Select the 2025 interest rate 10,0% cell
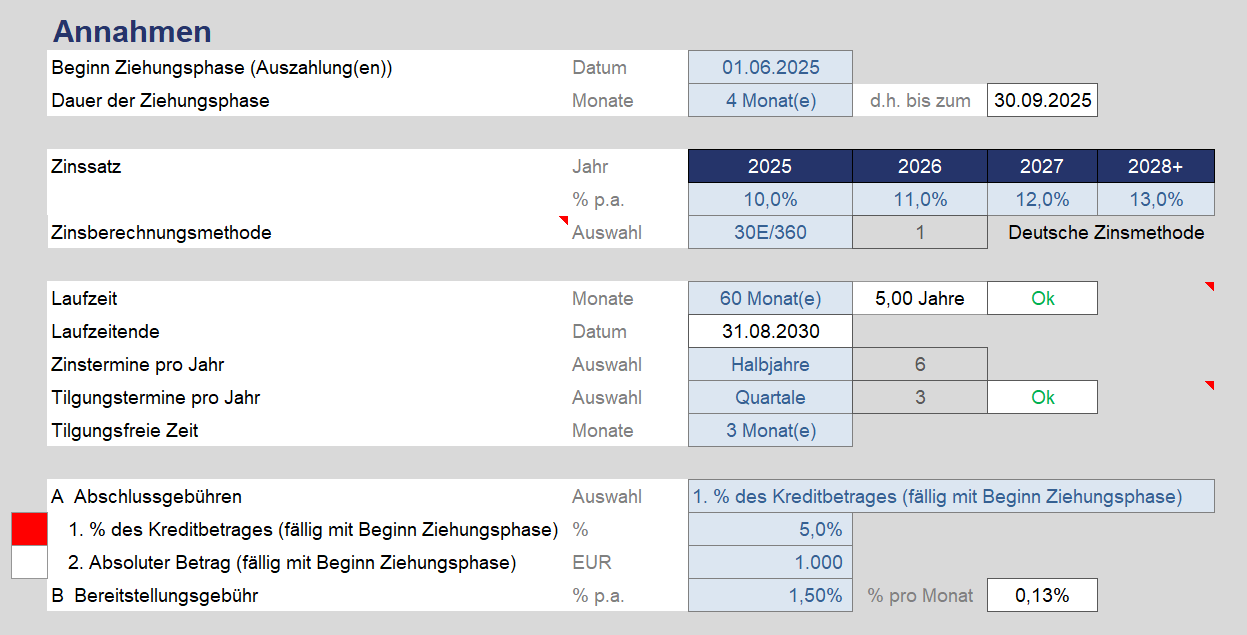 770,200
